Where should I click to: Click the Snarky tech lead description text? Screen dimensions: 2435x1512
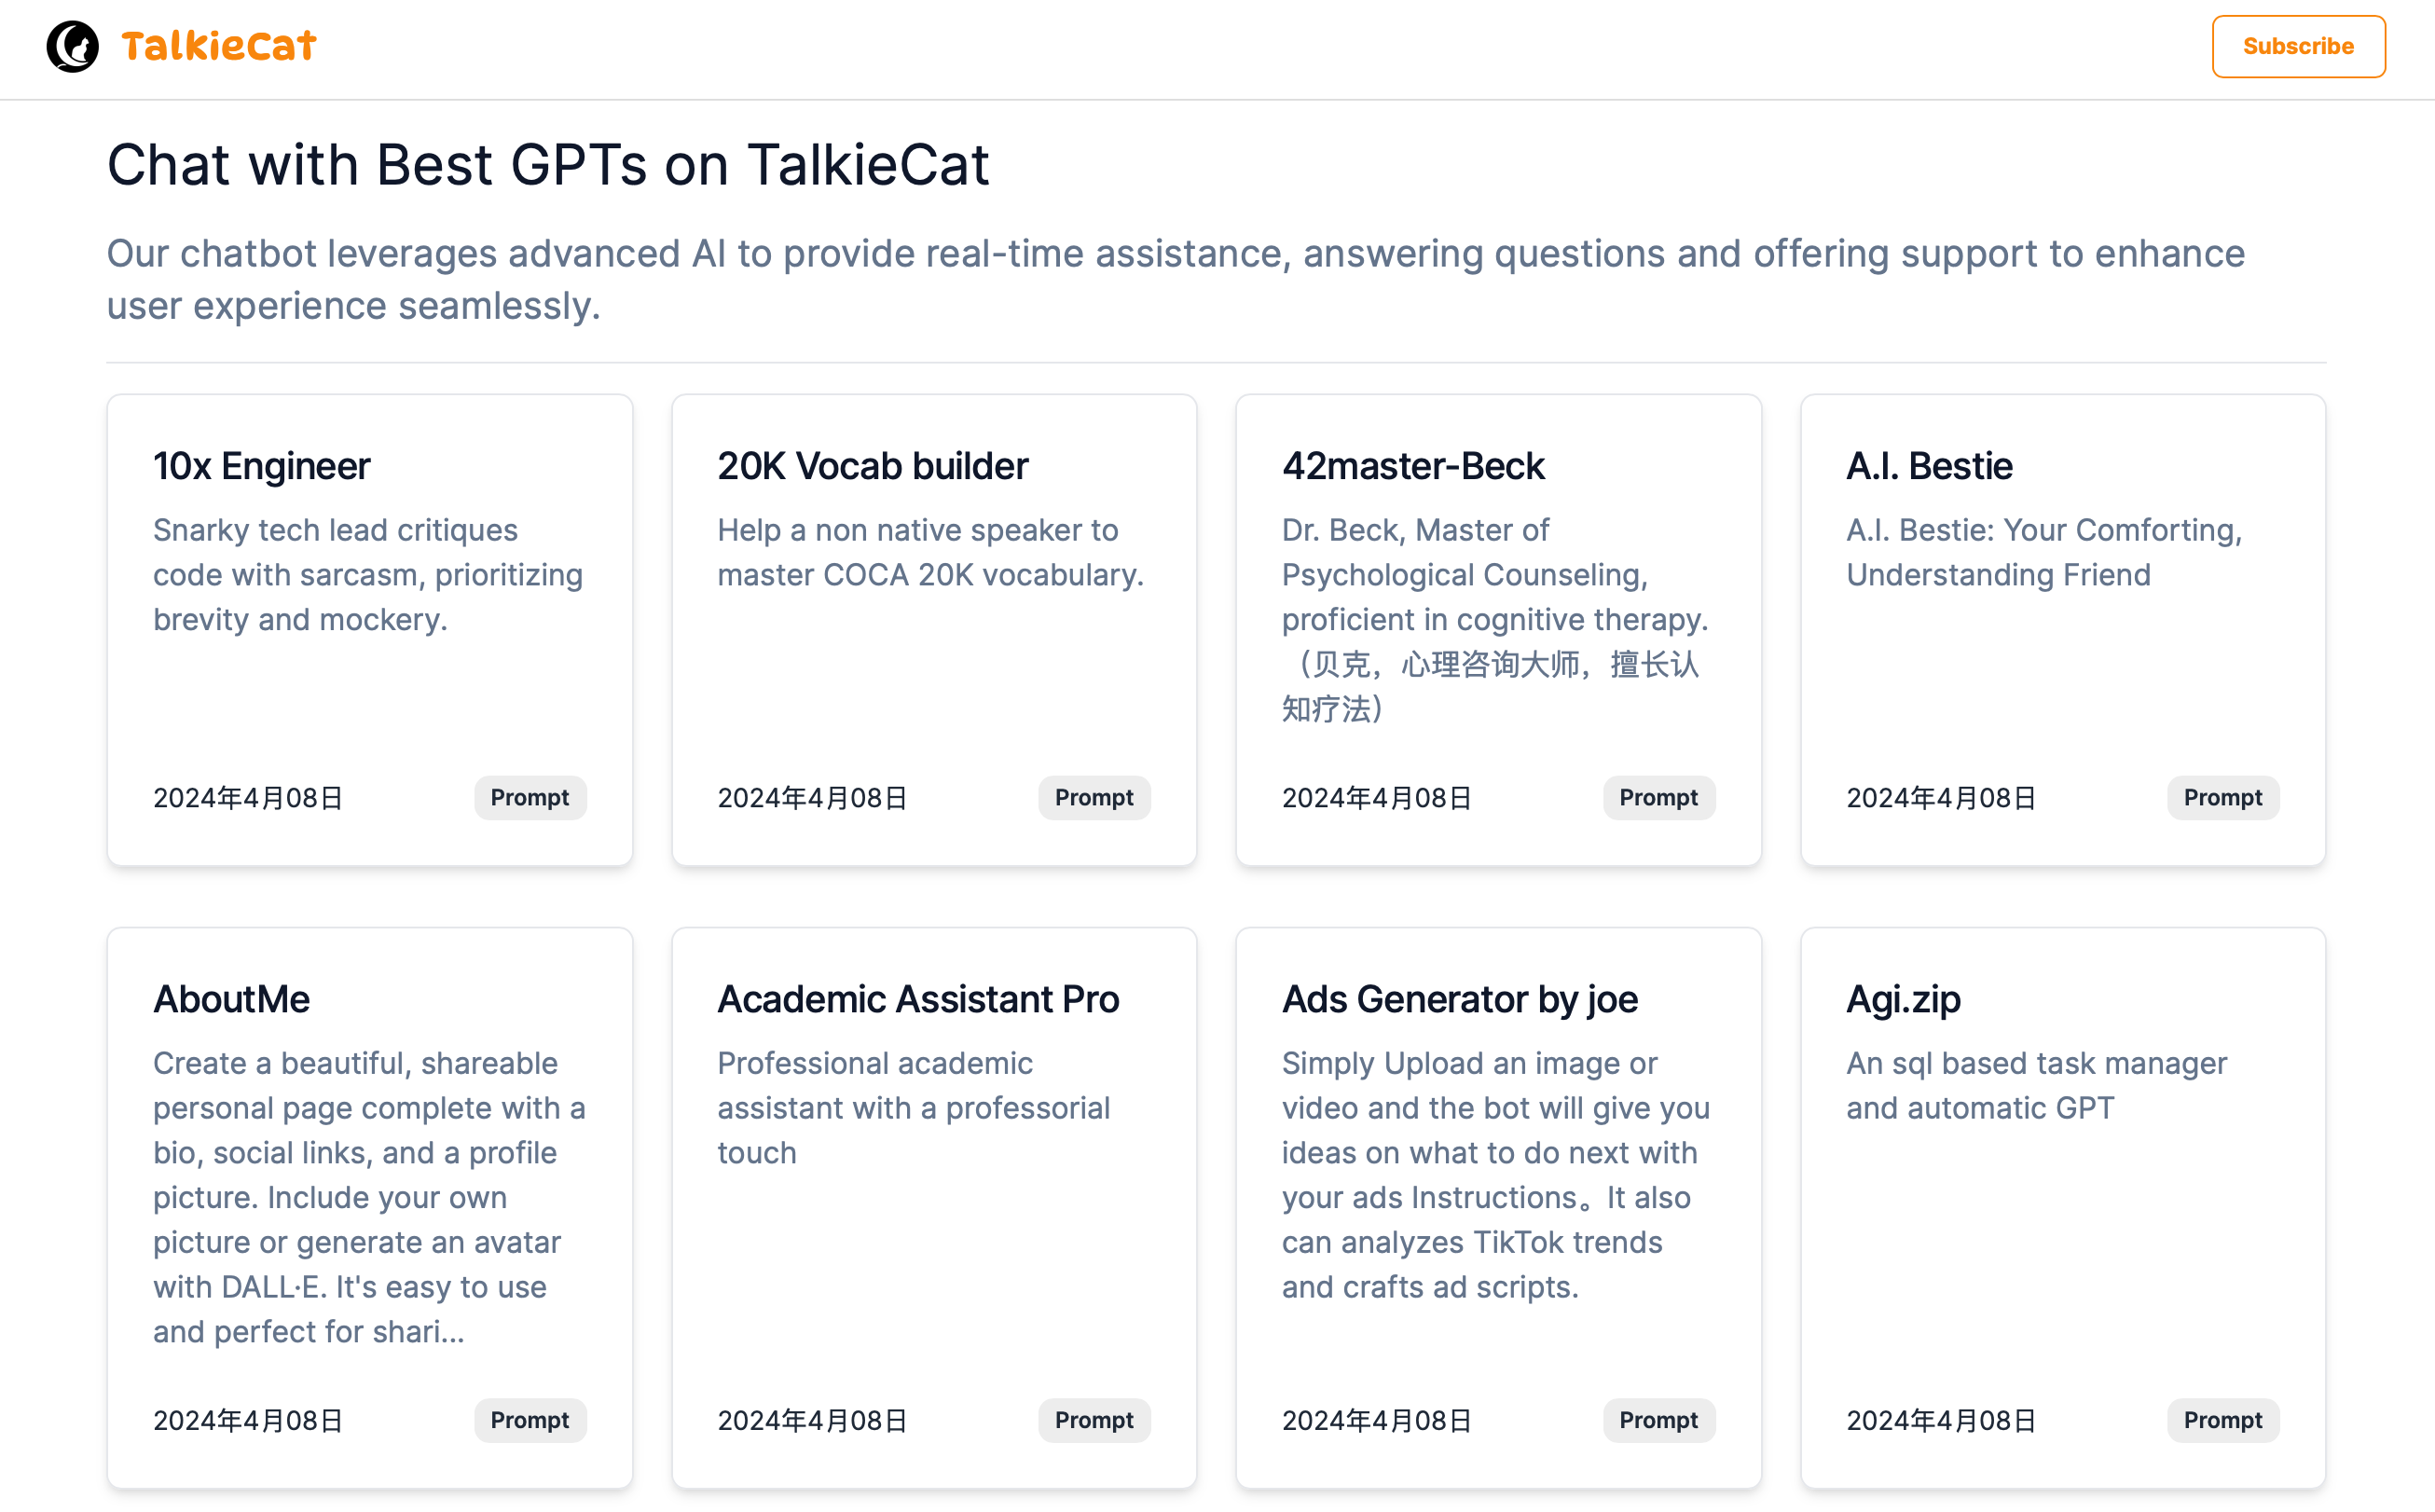point(367,575)
